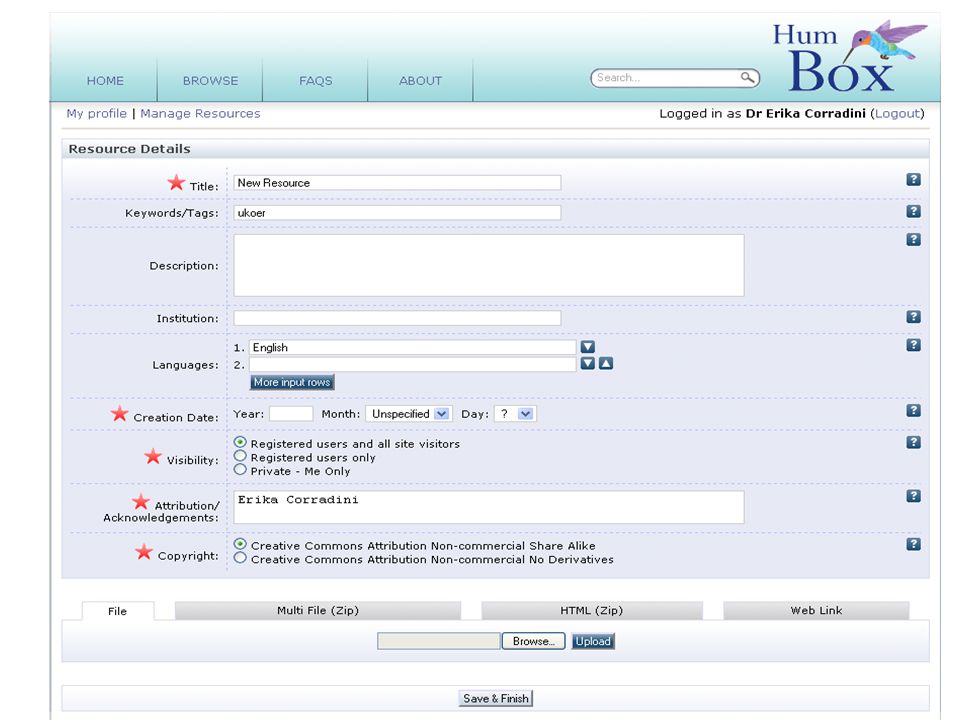Screen dimensions: 960x720
Task: Click the empty Institution field
Action: pos(397,318)
